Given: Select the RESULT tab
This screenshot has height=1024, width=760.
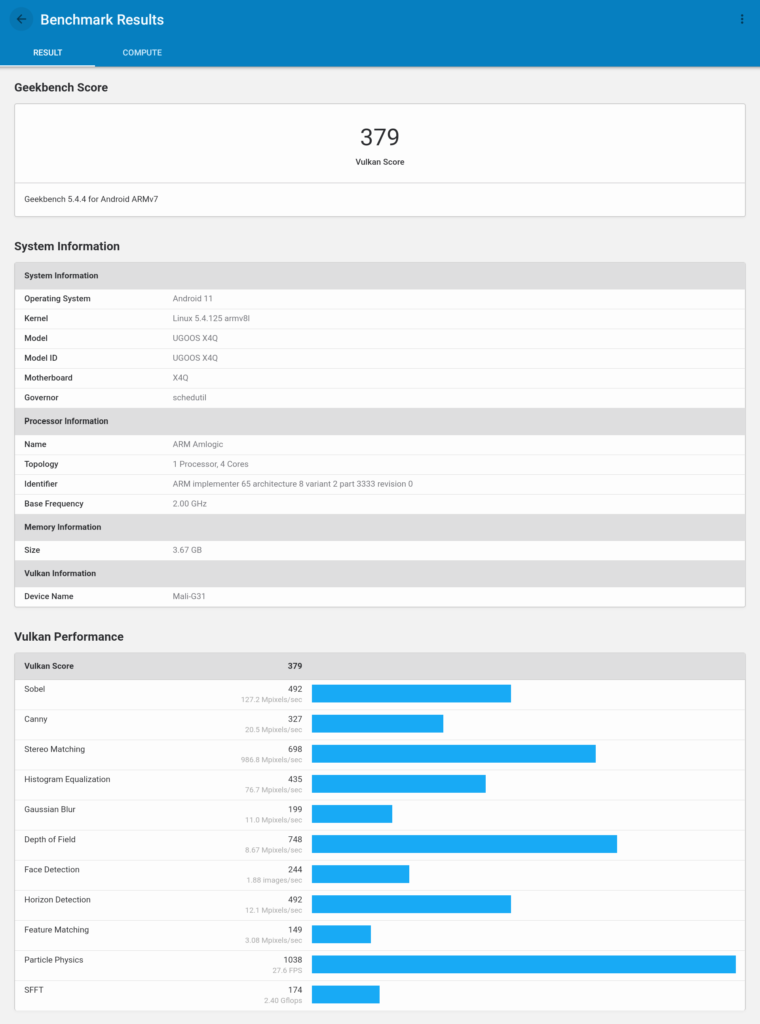Looking at the screenshot, I should (x=47, y=53).
